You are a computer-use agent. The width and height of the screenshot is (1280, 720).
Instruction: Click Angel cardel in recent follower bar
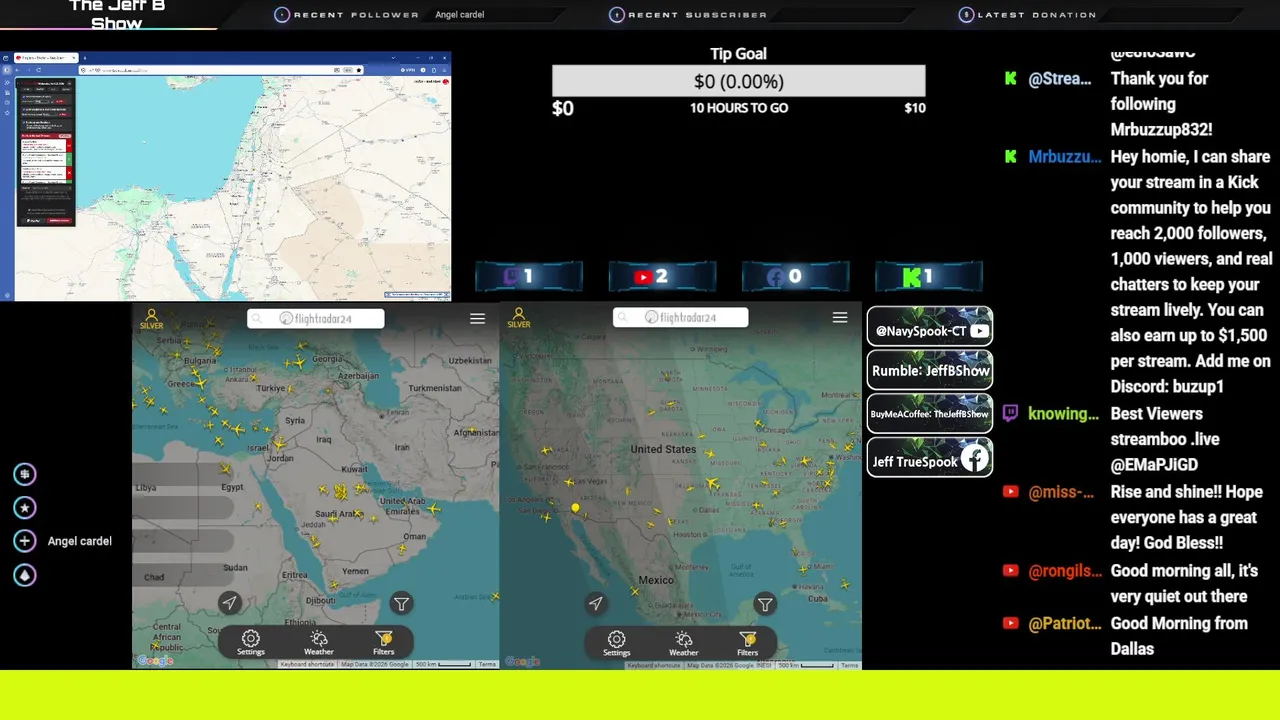[x=460, y=15]
